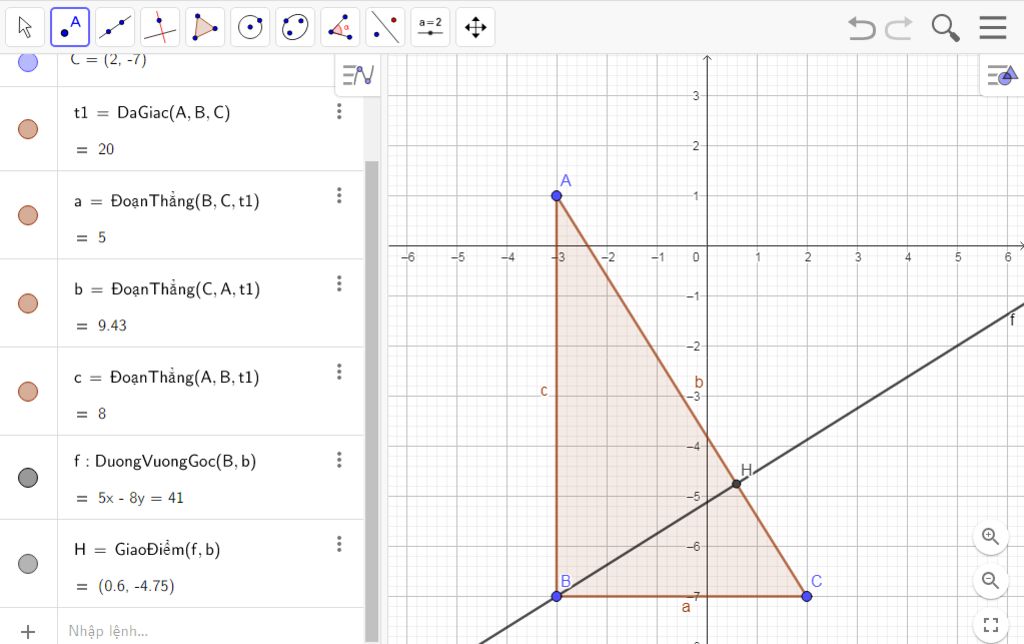Viewport: 1024px width, 644px height.
Task: Toggle visibility of segment c
Action: point(28,392)
